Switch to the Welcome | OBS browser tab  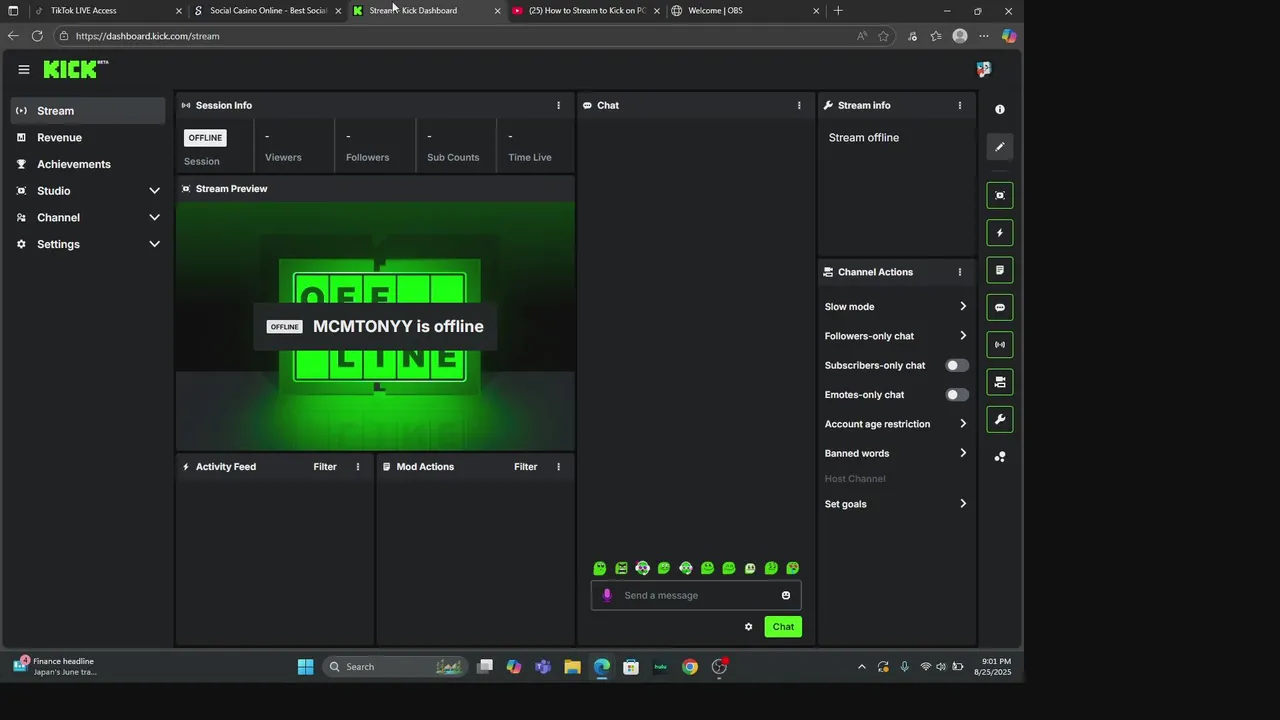tap(745, 11)
